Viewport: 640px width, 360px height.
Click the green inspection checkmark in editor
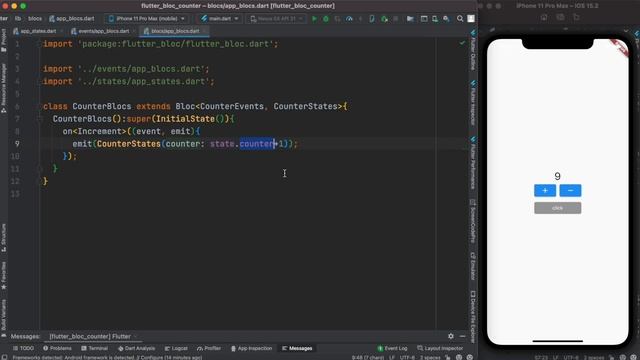pyautogui.click(x=462, y=42)
